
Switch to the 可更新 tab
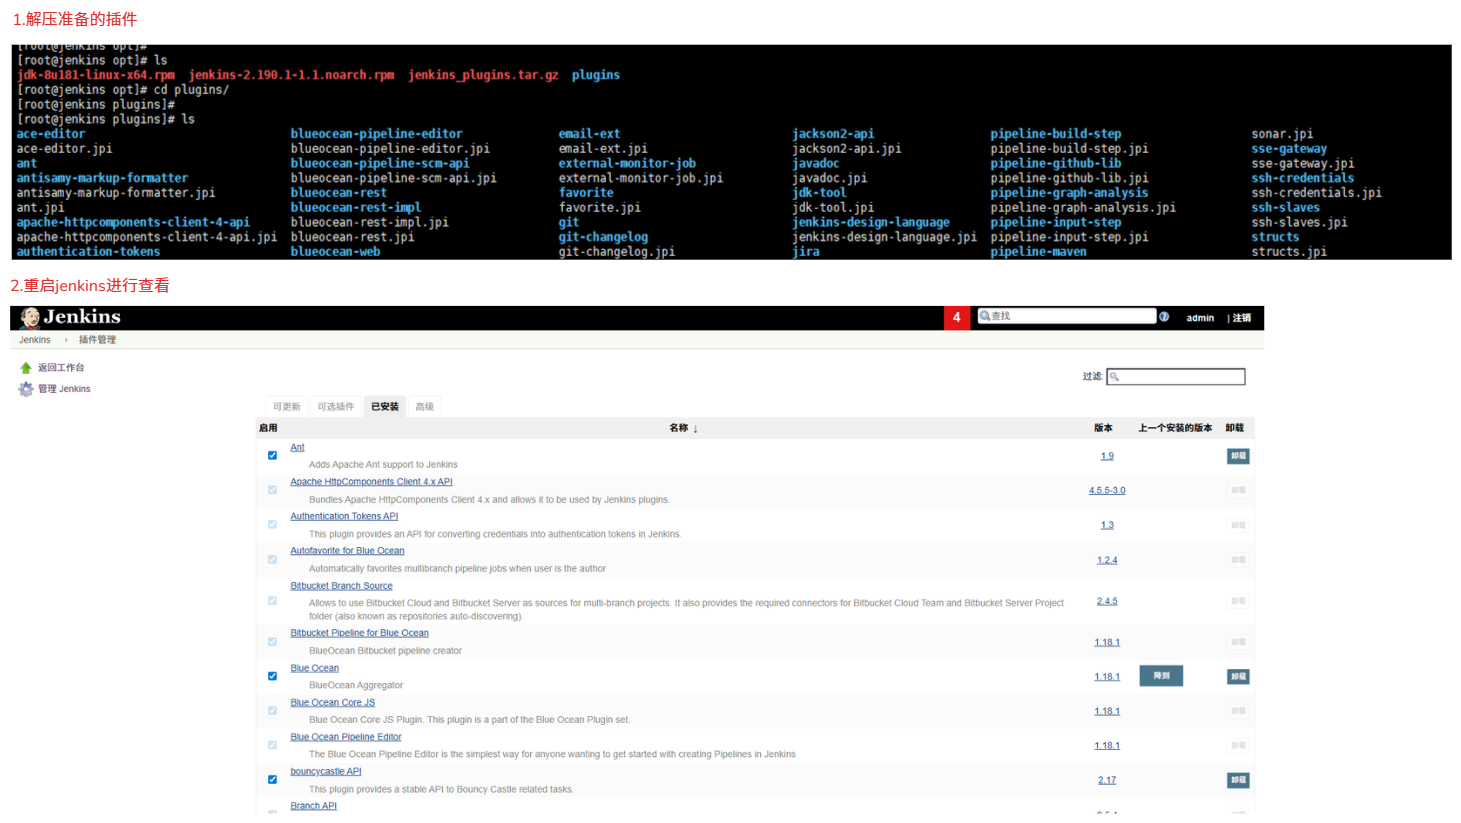click(287, 407)
